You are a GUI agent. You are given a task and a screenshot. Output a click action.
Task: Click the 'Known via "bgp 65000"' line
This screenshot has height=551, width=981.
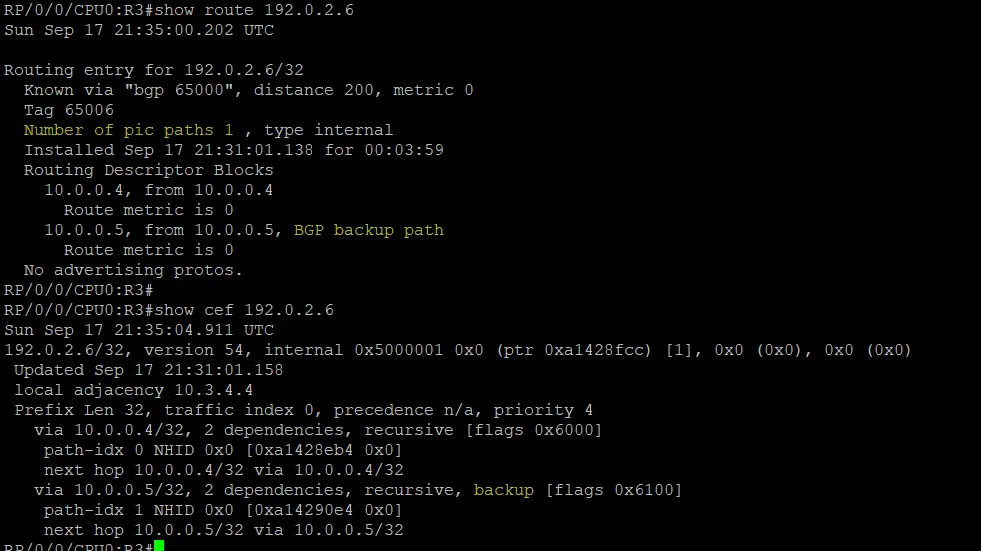point(248,90)
